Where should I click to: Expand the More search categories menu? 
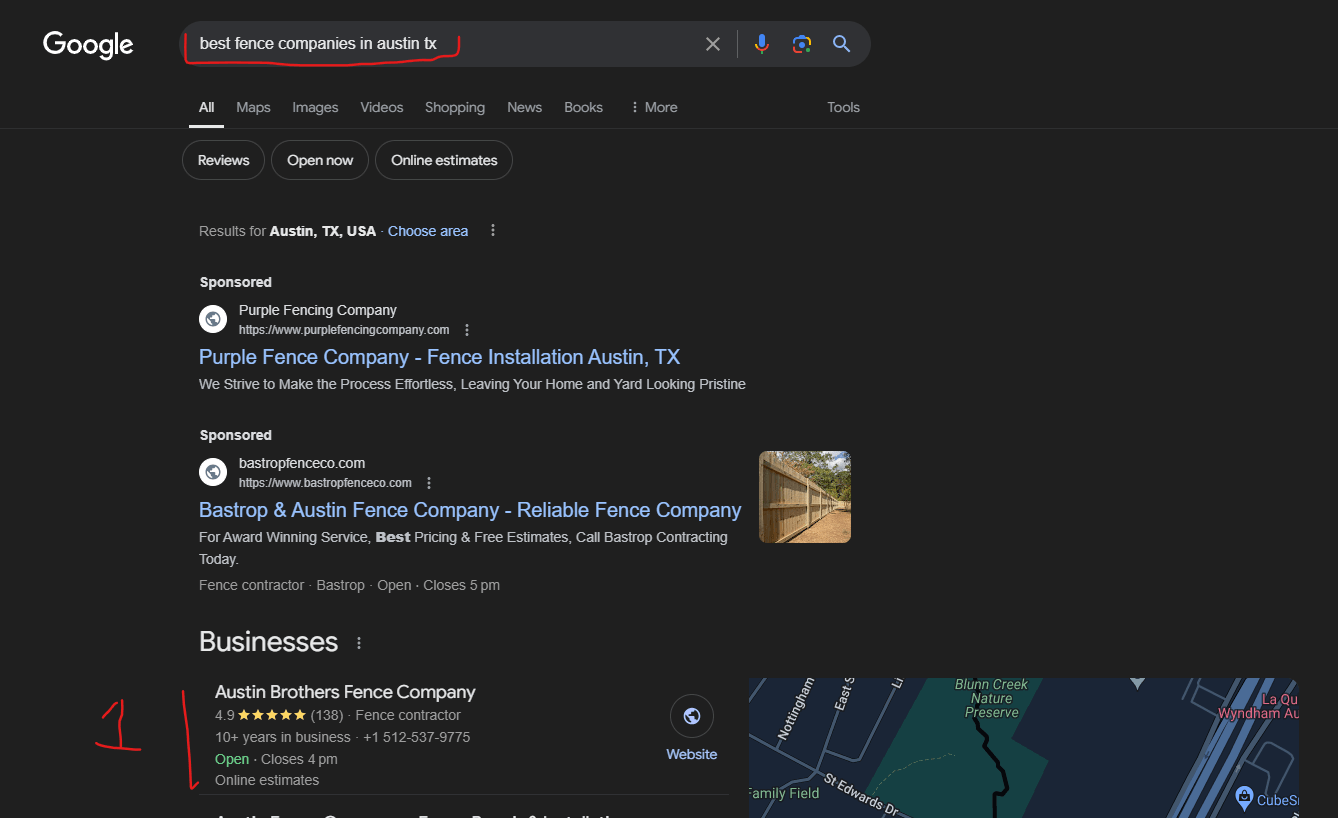click(x=653, y=107)
